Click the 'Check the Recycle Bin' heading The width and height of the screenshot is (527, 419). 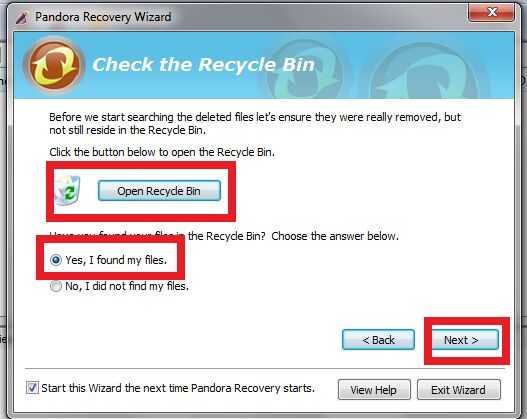pos(203,65)
